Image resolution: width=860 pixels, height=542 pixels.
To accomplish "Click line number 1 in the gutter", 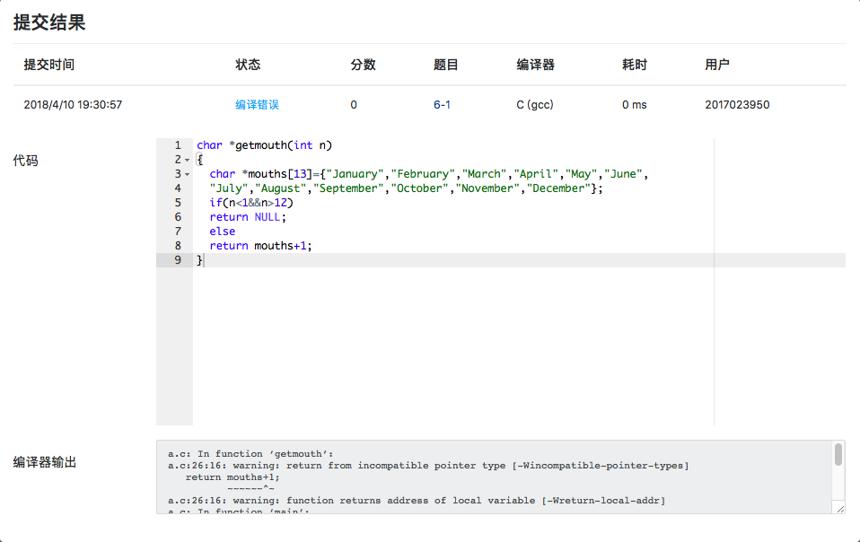I will [x=178, y=145].
